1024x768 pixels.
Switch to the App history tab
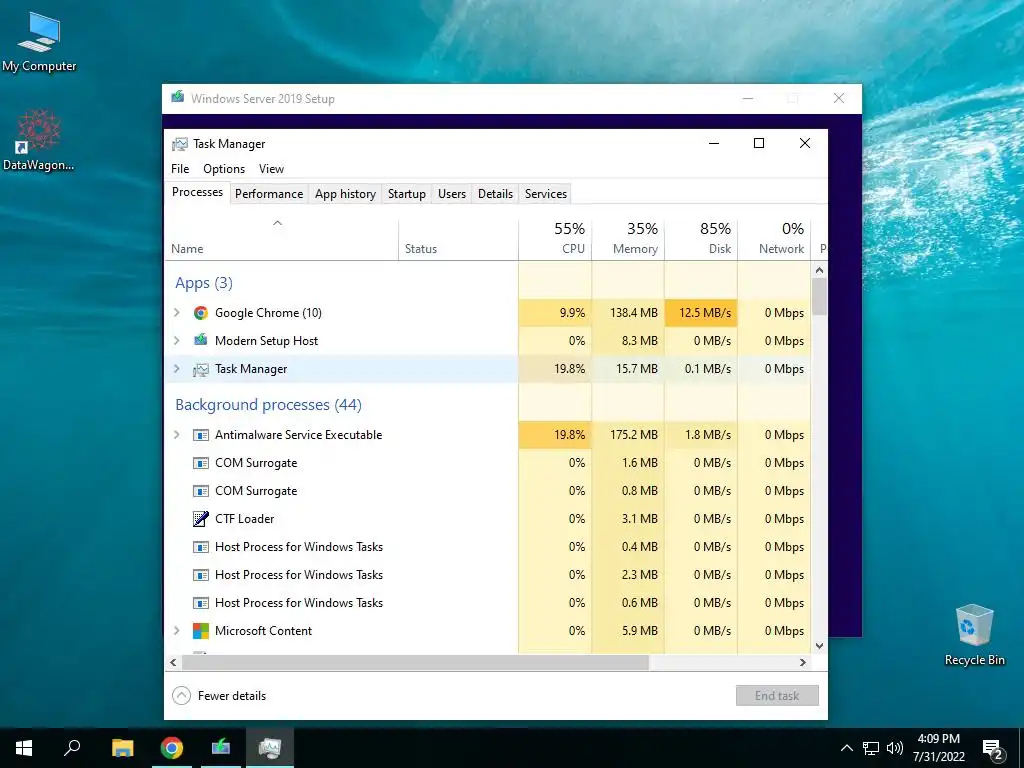[x=345, y=194]
